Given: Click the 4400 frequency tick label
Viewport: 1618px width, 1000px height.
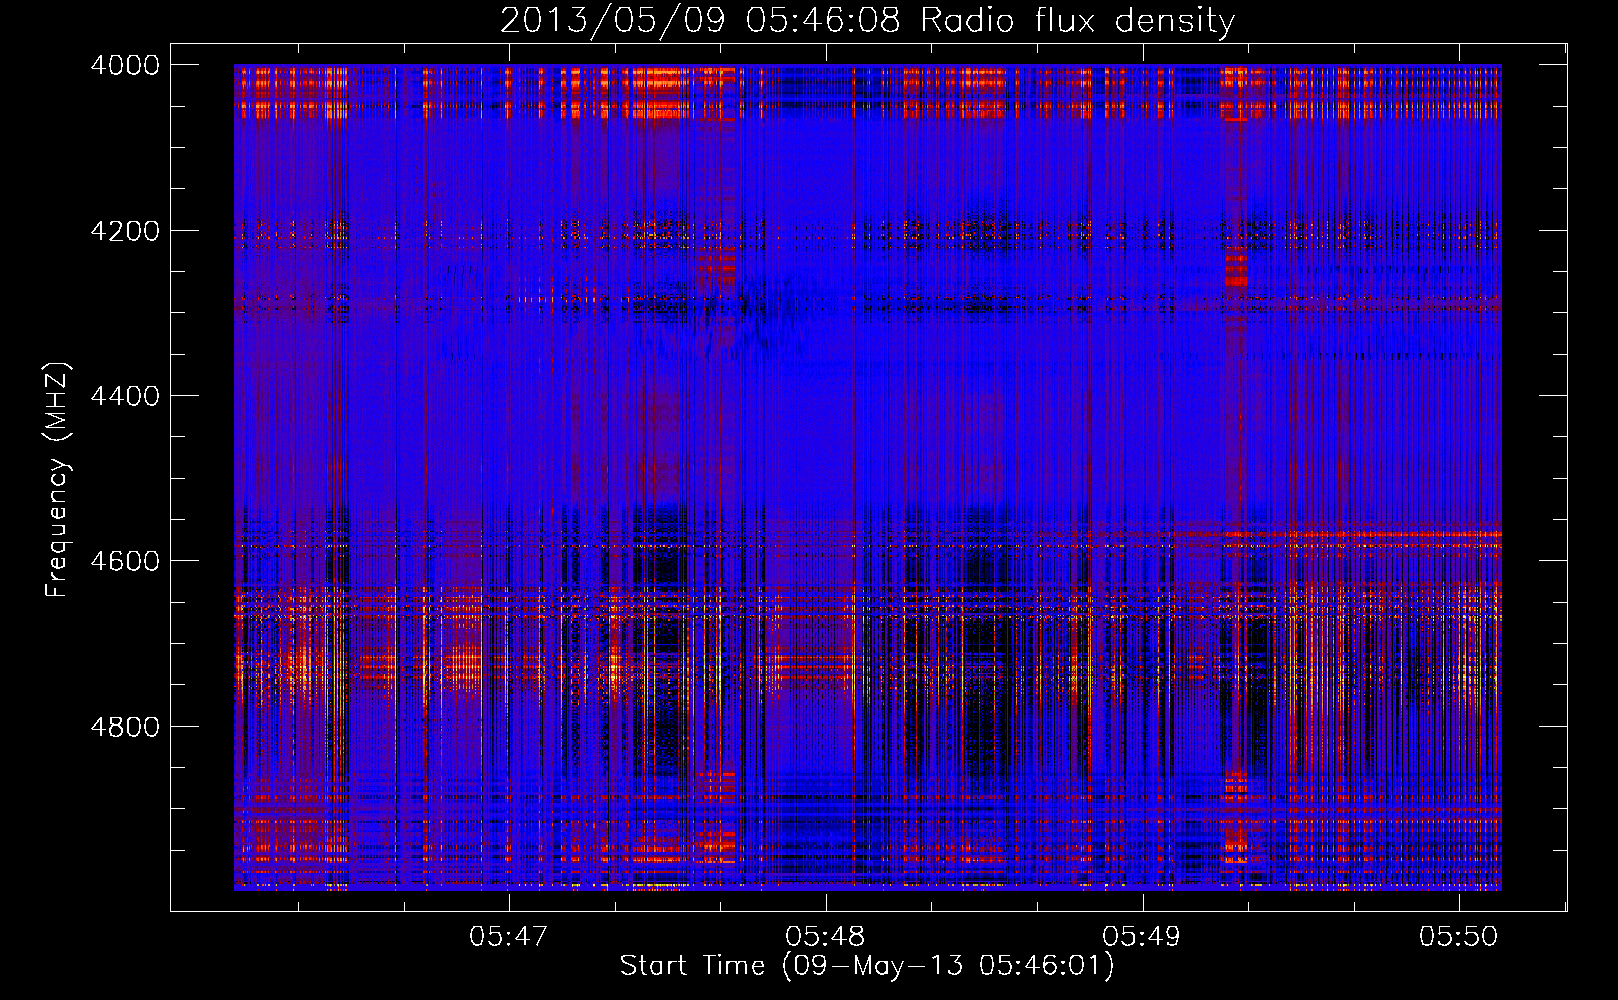Looking at the screenshot, I should 125,396.
